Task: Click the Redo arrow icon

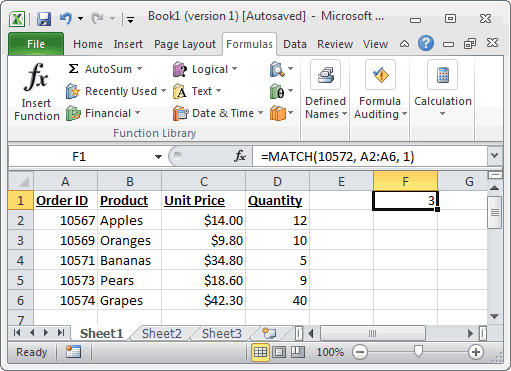Action: click(97, 18)
